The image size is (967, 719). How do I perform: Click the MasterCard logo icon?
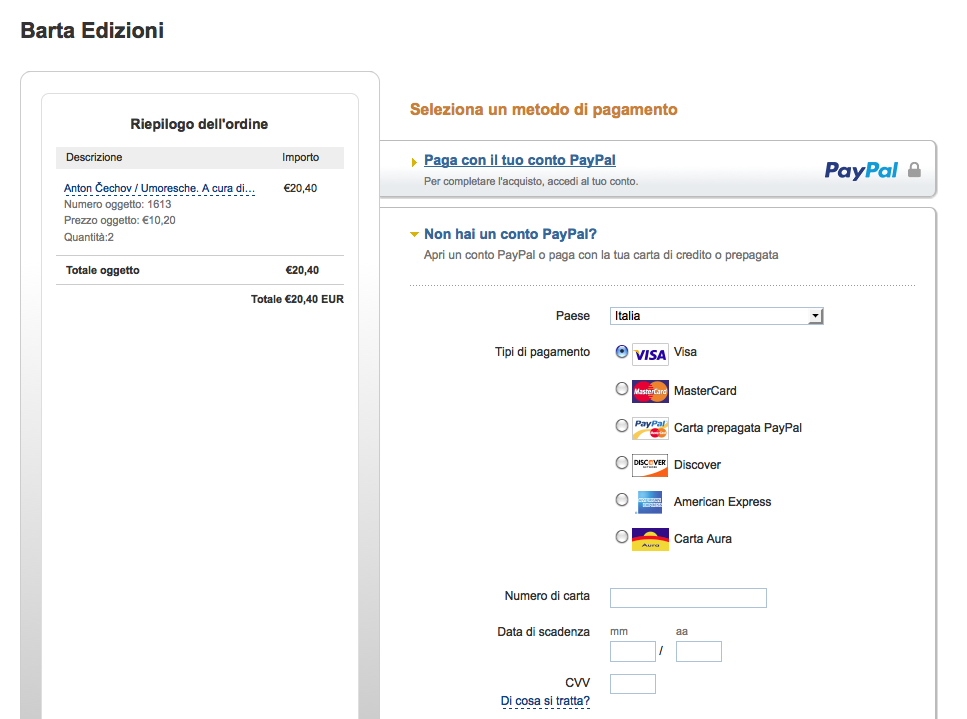tap(650, 392)
